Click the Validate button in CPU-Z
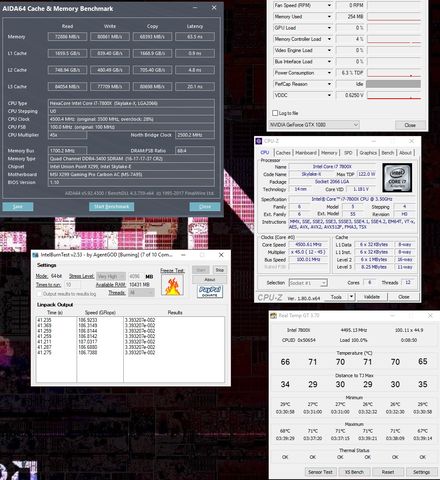The height and width of the screenshot is (480, 440). (371, 297)
